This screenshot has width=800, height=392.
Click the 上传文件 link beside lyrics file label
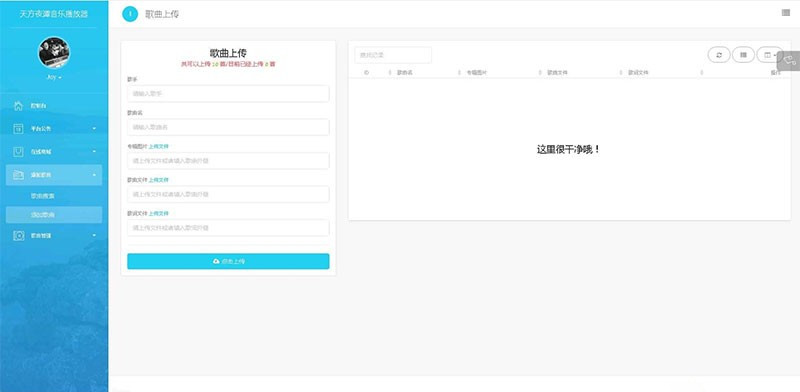159,213
